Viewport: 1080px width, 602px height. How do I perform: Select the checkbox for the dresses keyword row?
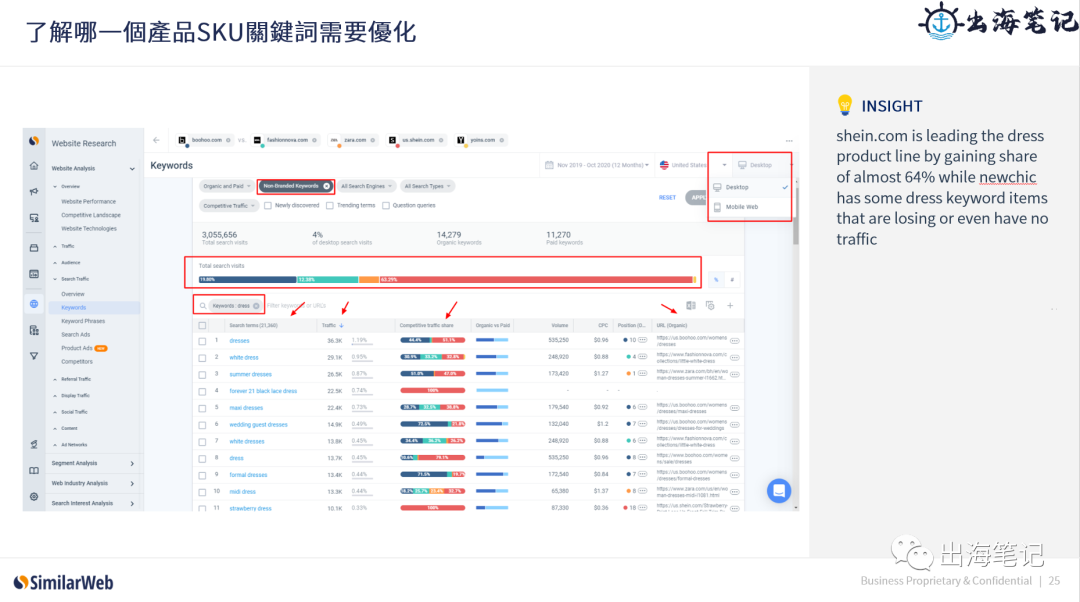click(204, 340)
